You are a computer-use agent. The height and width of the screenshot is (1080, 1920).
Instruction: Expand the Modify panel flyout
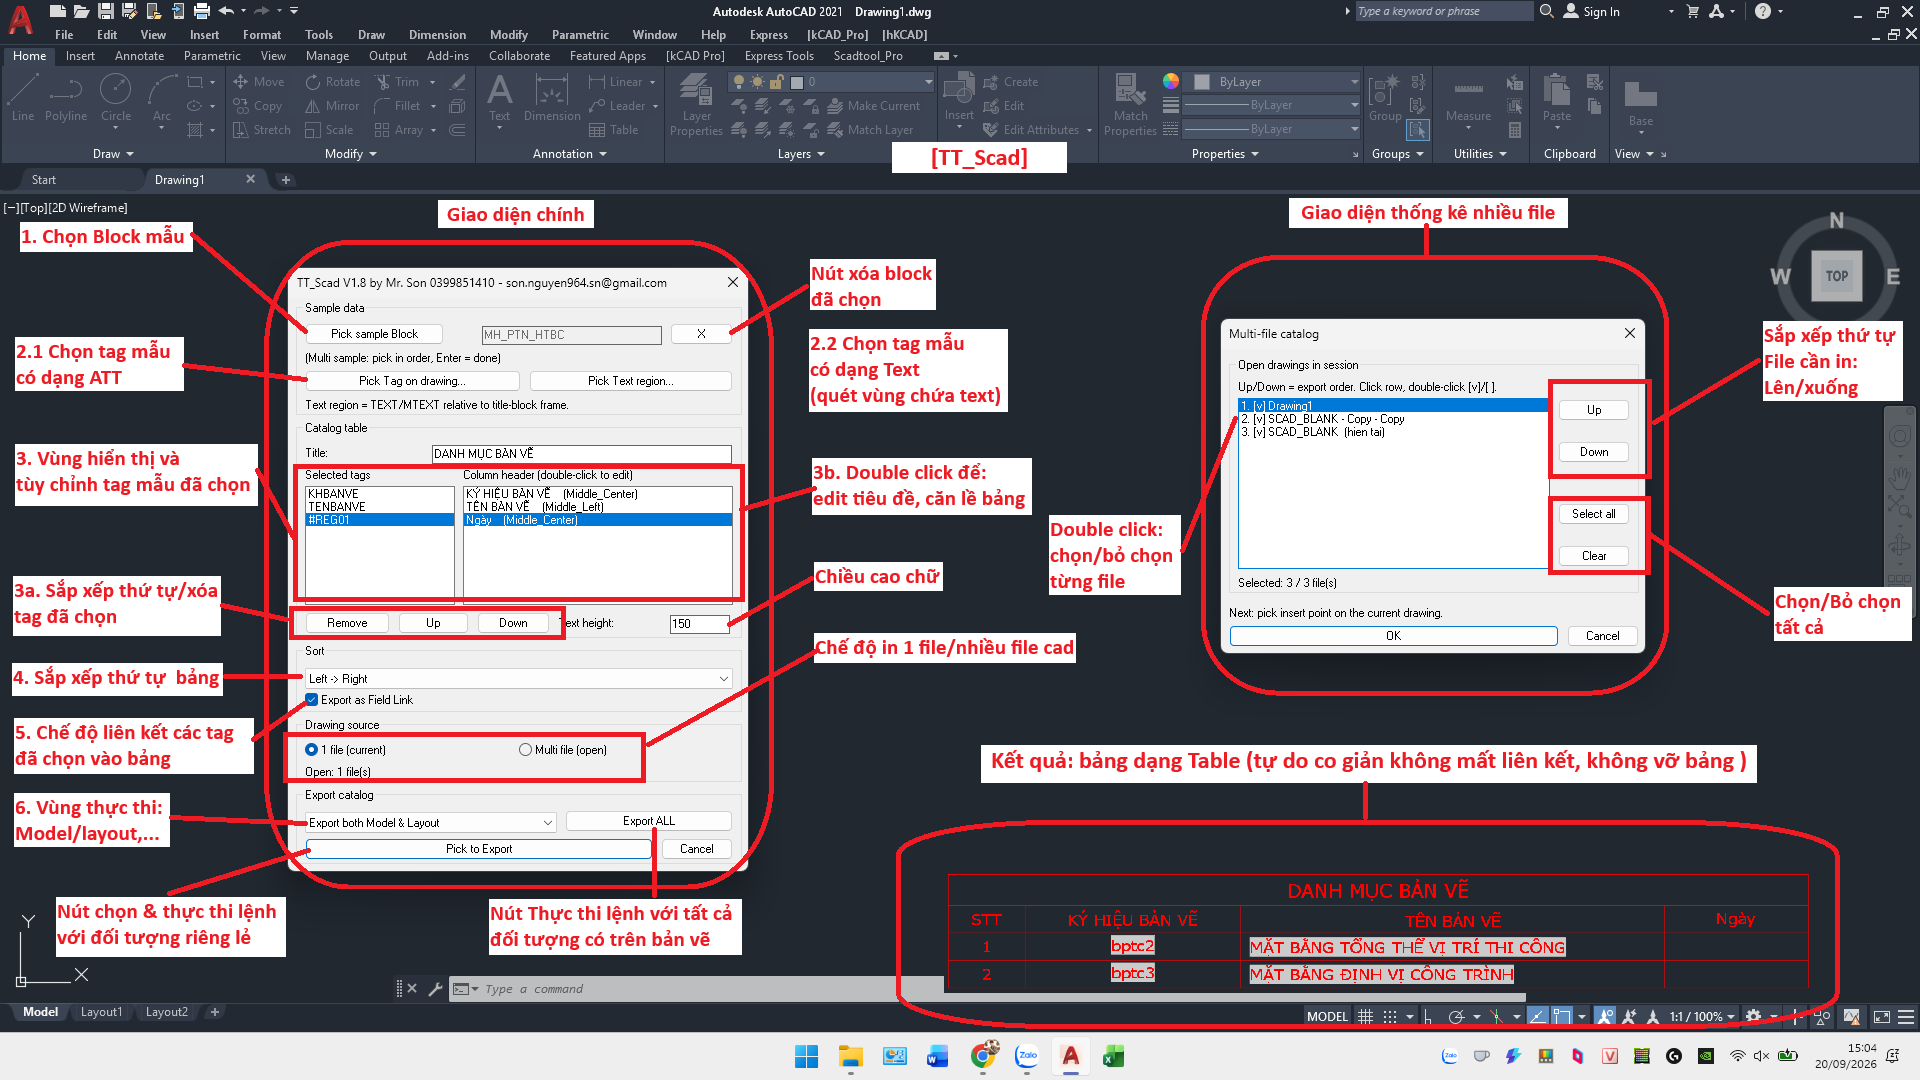pos(351,154)
